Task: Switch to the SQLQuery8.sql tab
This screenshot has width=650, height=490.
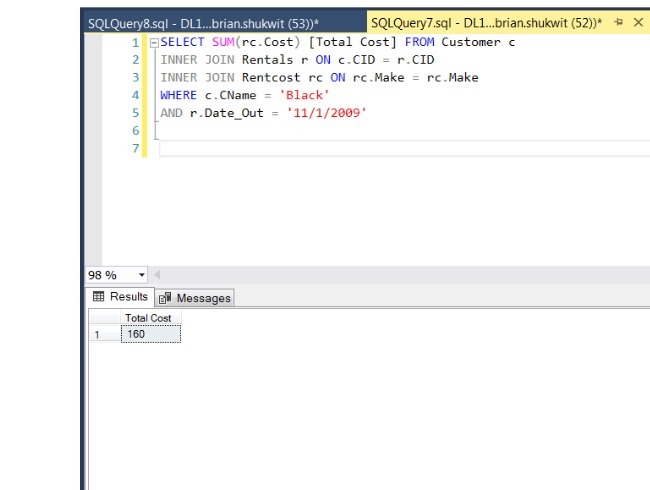Action: tap(204, 23)
